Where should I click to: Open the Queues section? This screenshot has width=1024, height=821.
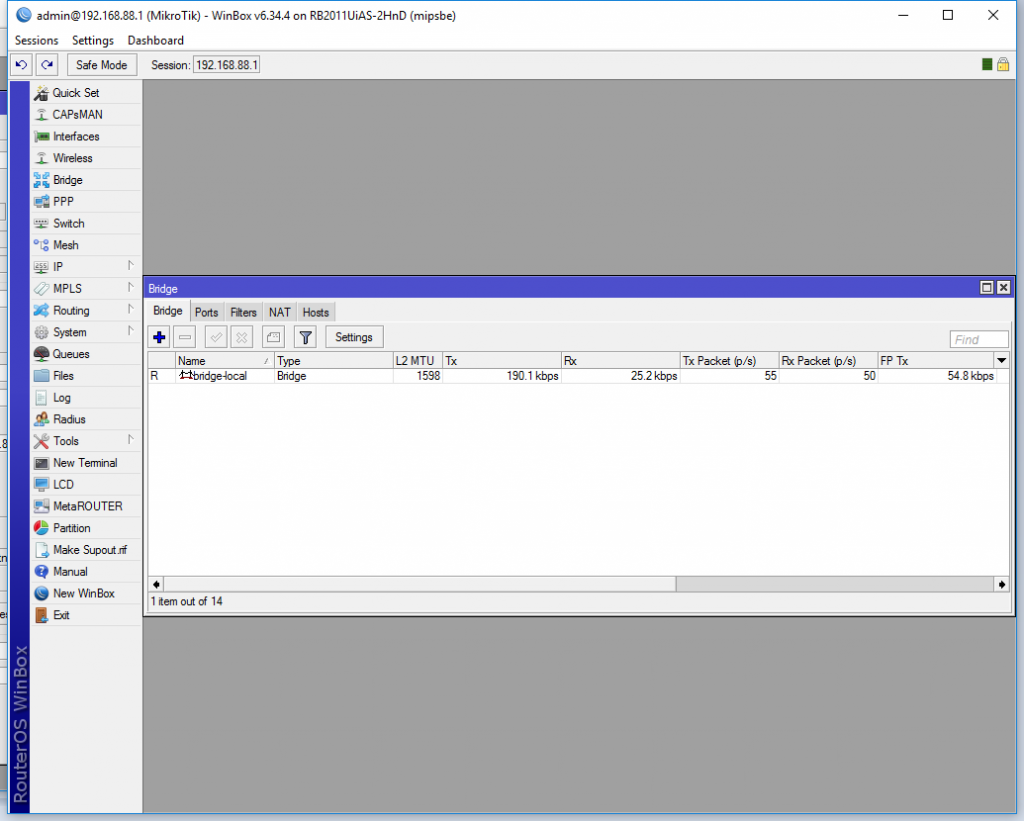[x=86, y=354]
